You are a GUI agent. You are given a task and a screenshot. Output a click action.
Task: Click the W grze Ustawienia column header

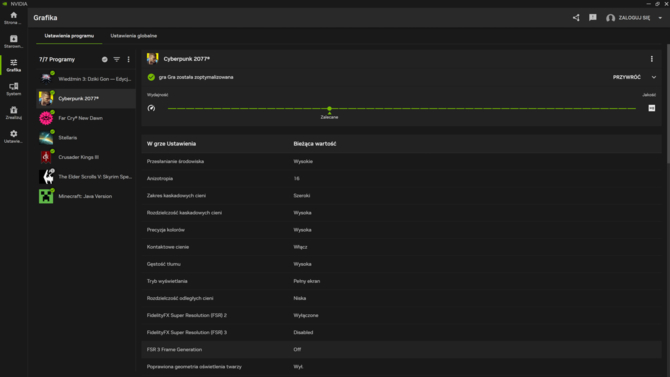(x=171, y=144)
